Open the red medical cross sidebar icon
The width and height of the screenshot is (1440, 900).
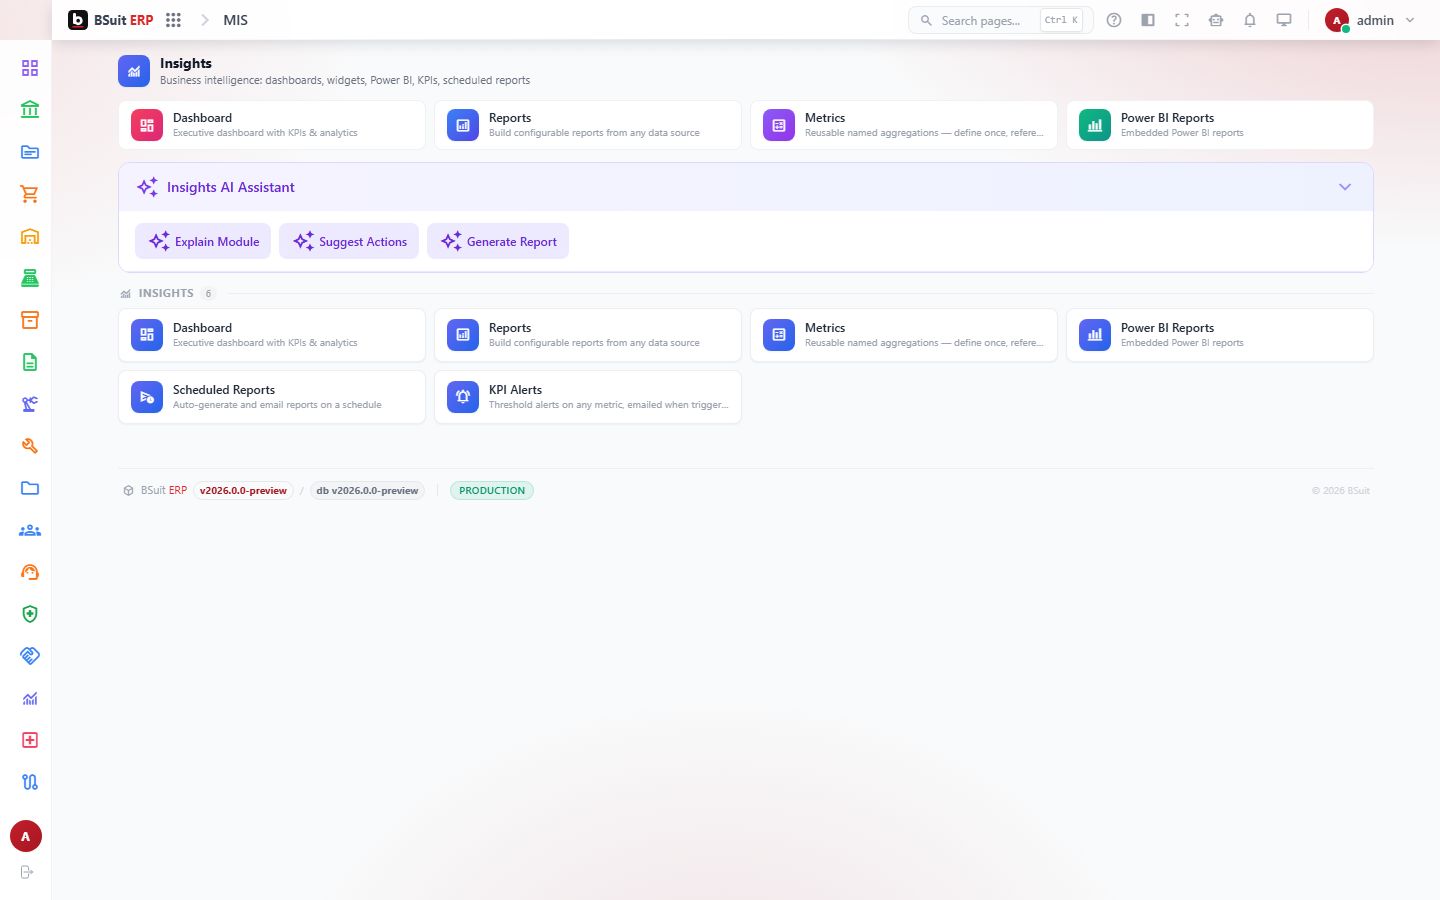[30, 740]
